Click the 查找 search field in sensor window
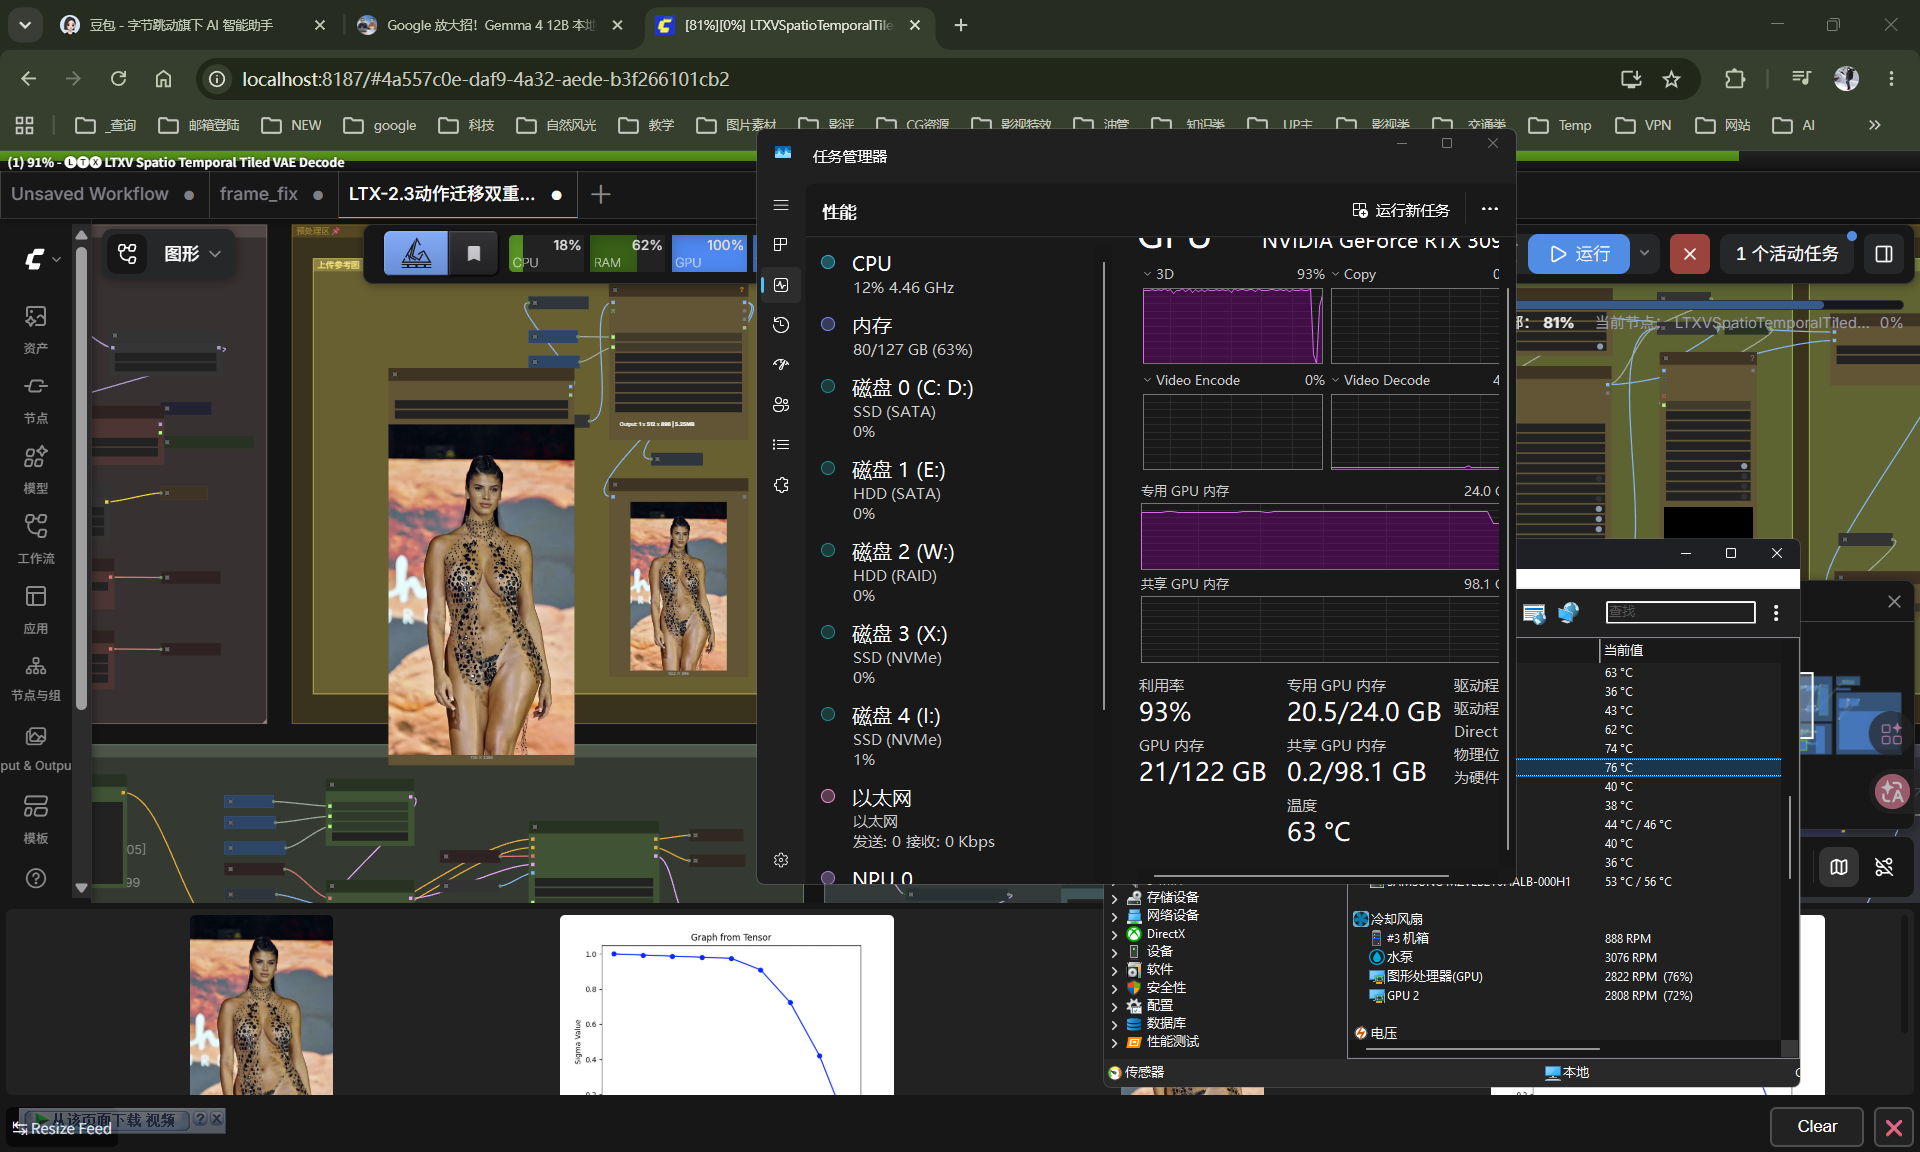Viewport: 1920px width, 1152px height. coord(1680,612)
